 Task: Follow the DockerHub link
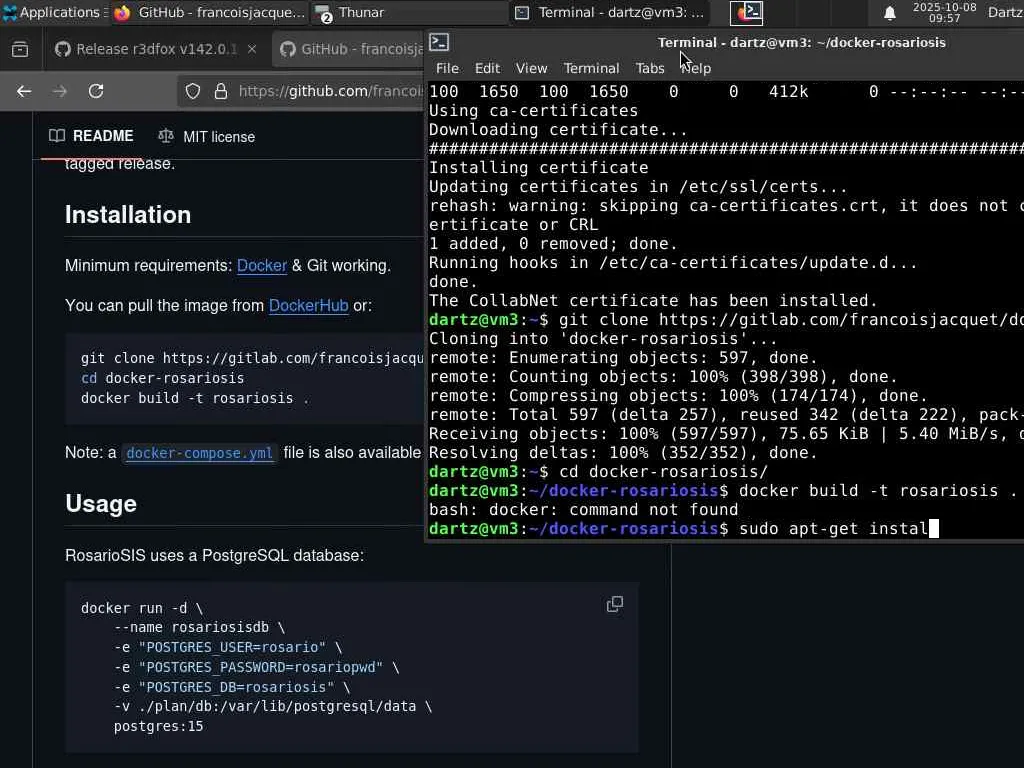coord(309,306)
